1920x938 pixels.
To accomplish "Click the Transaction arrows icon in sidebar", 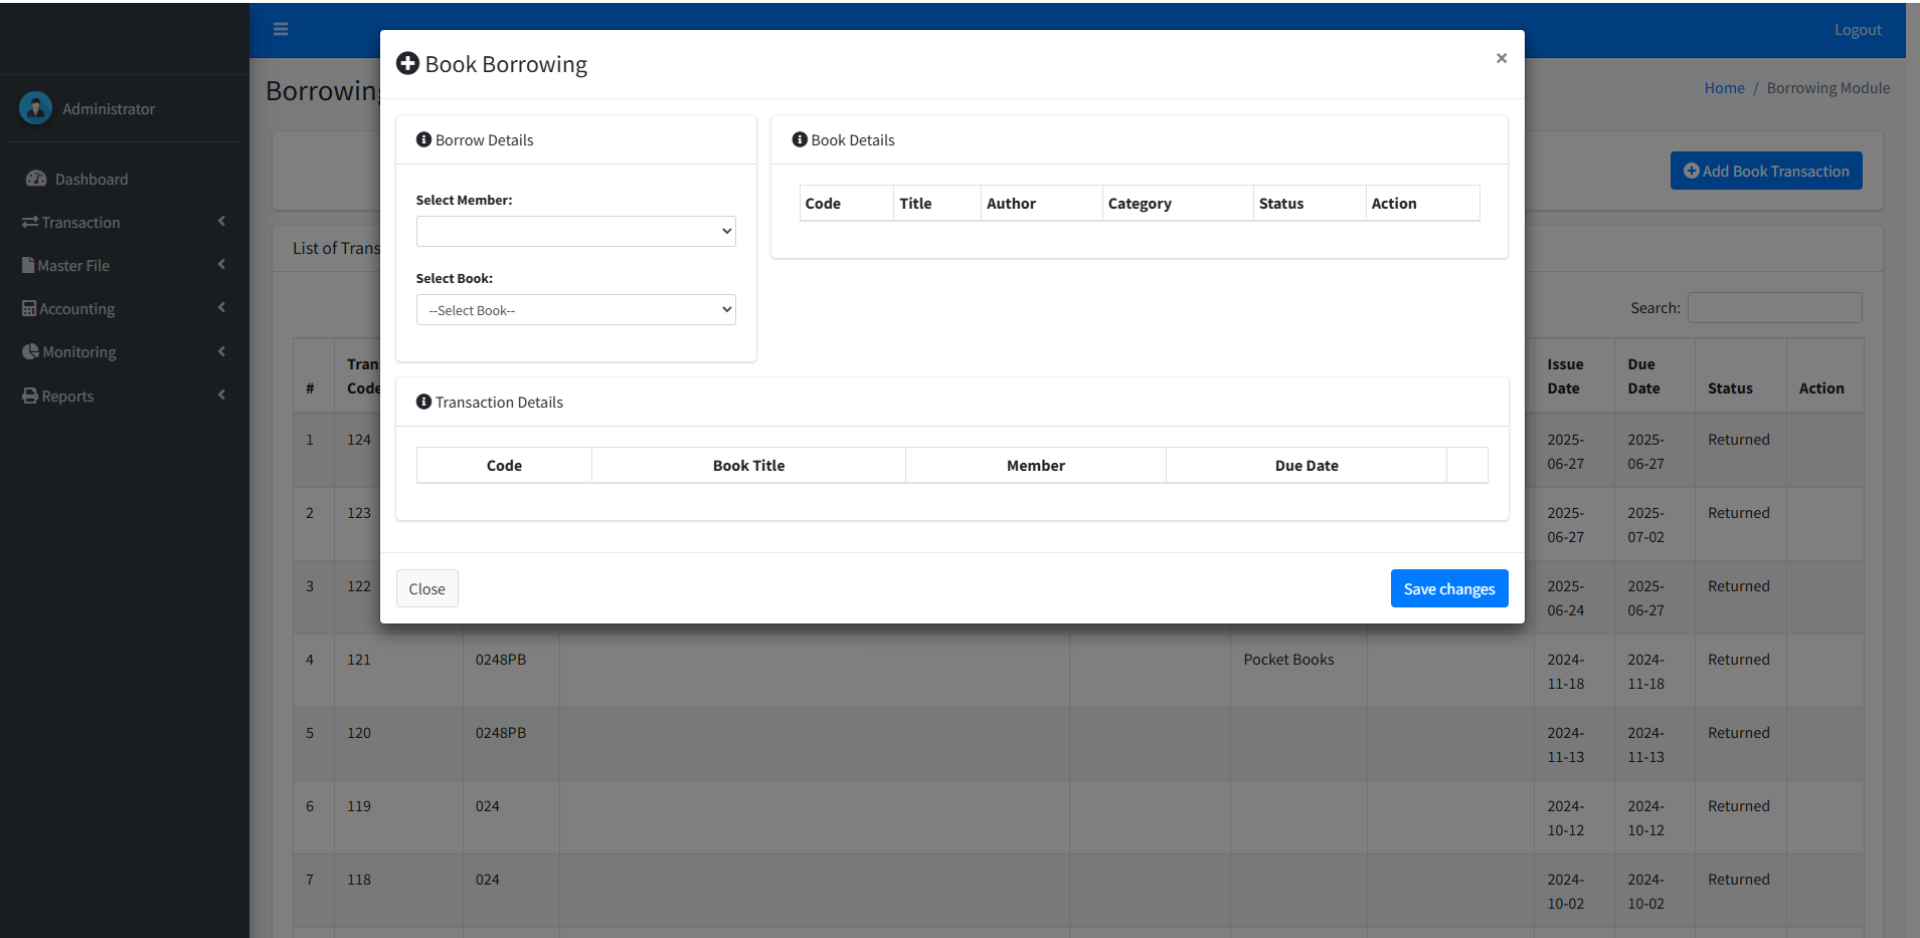I will [30, 222].
